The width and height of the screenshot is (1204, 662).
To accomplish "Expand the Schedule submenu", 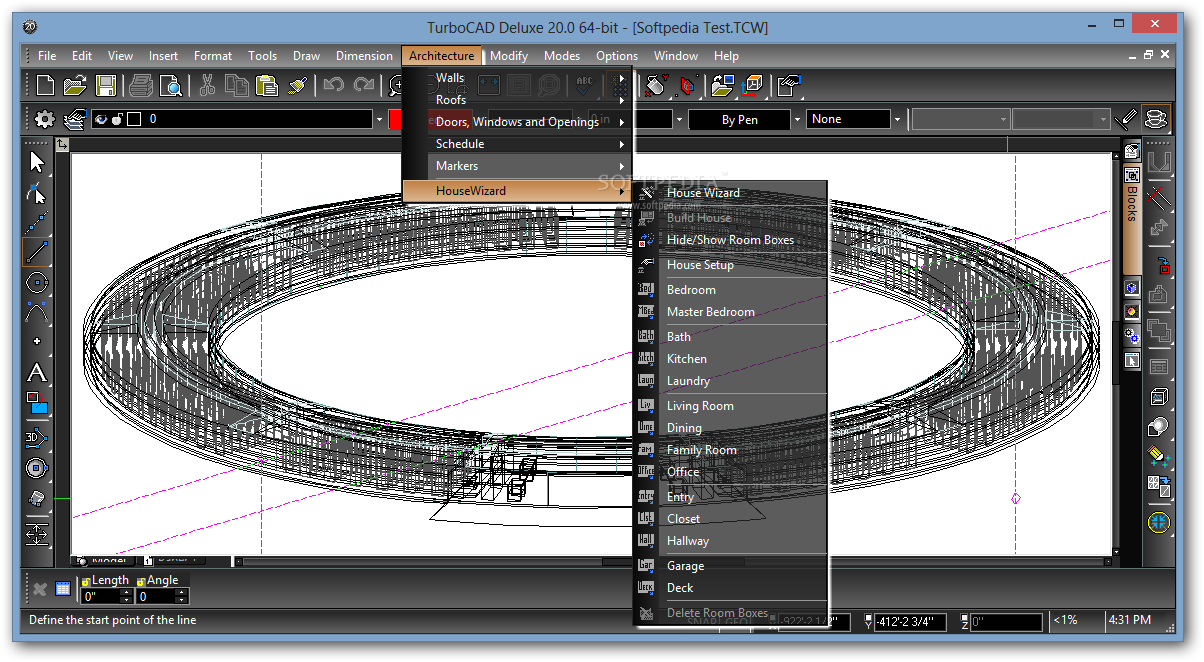I will coord(517,144).
